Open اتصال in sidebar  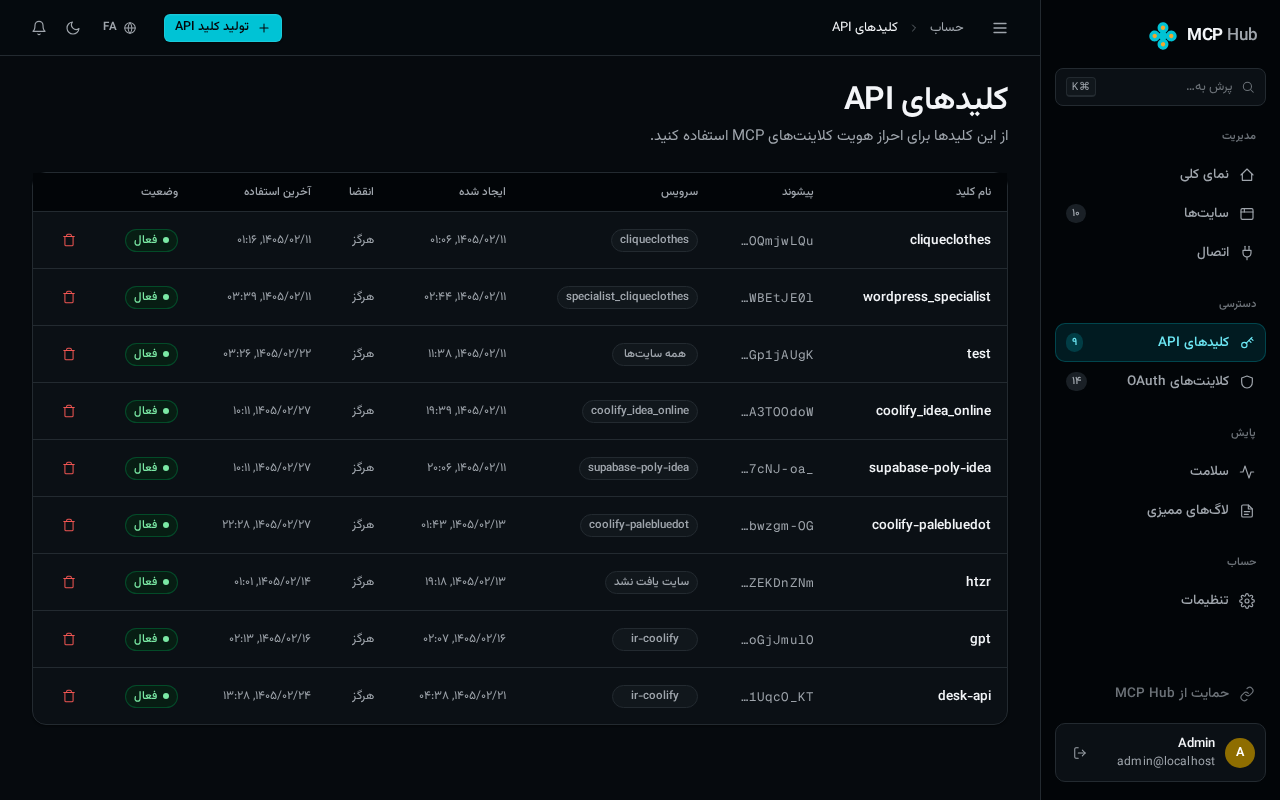pos(1160,252)
